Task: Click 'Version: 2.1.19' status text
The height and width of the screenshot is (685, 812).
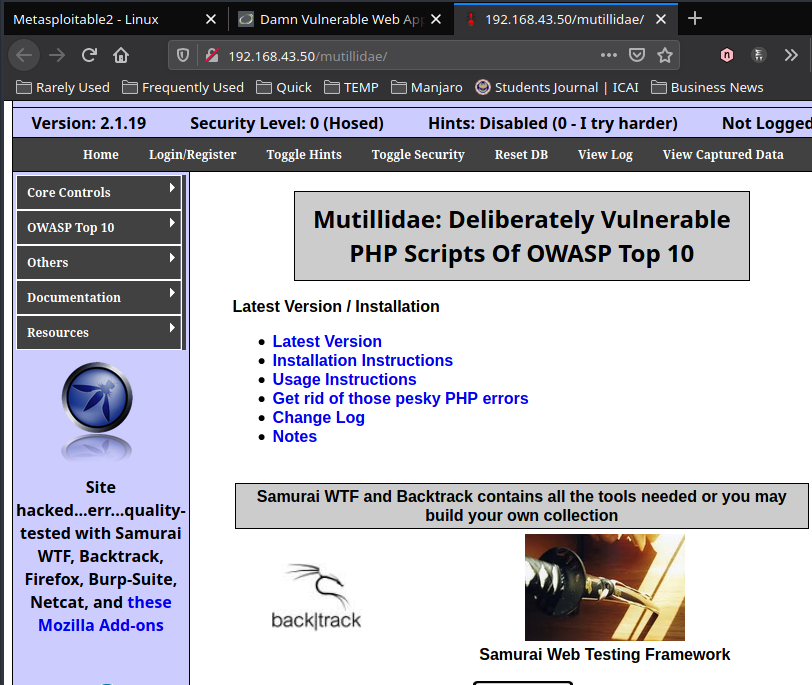Action: [89, 123]
